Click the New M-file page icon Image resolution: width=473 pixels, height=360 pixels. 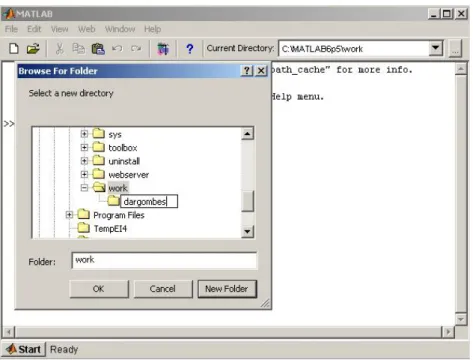14,49
